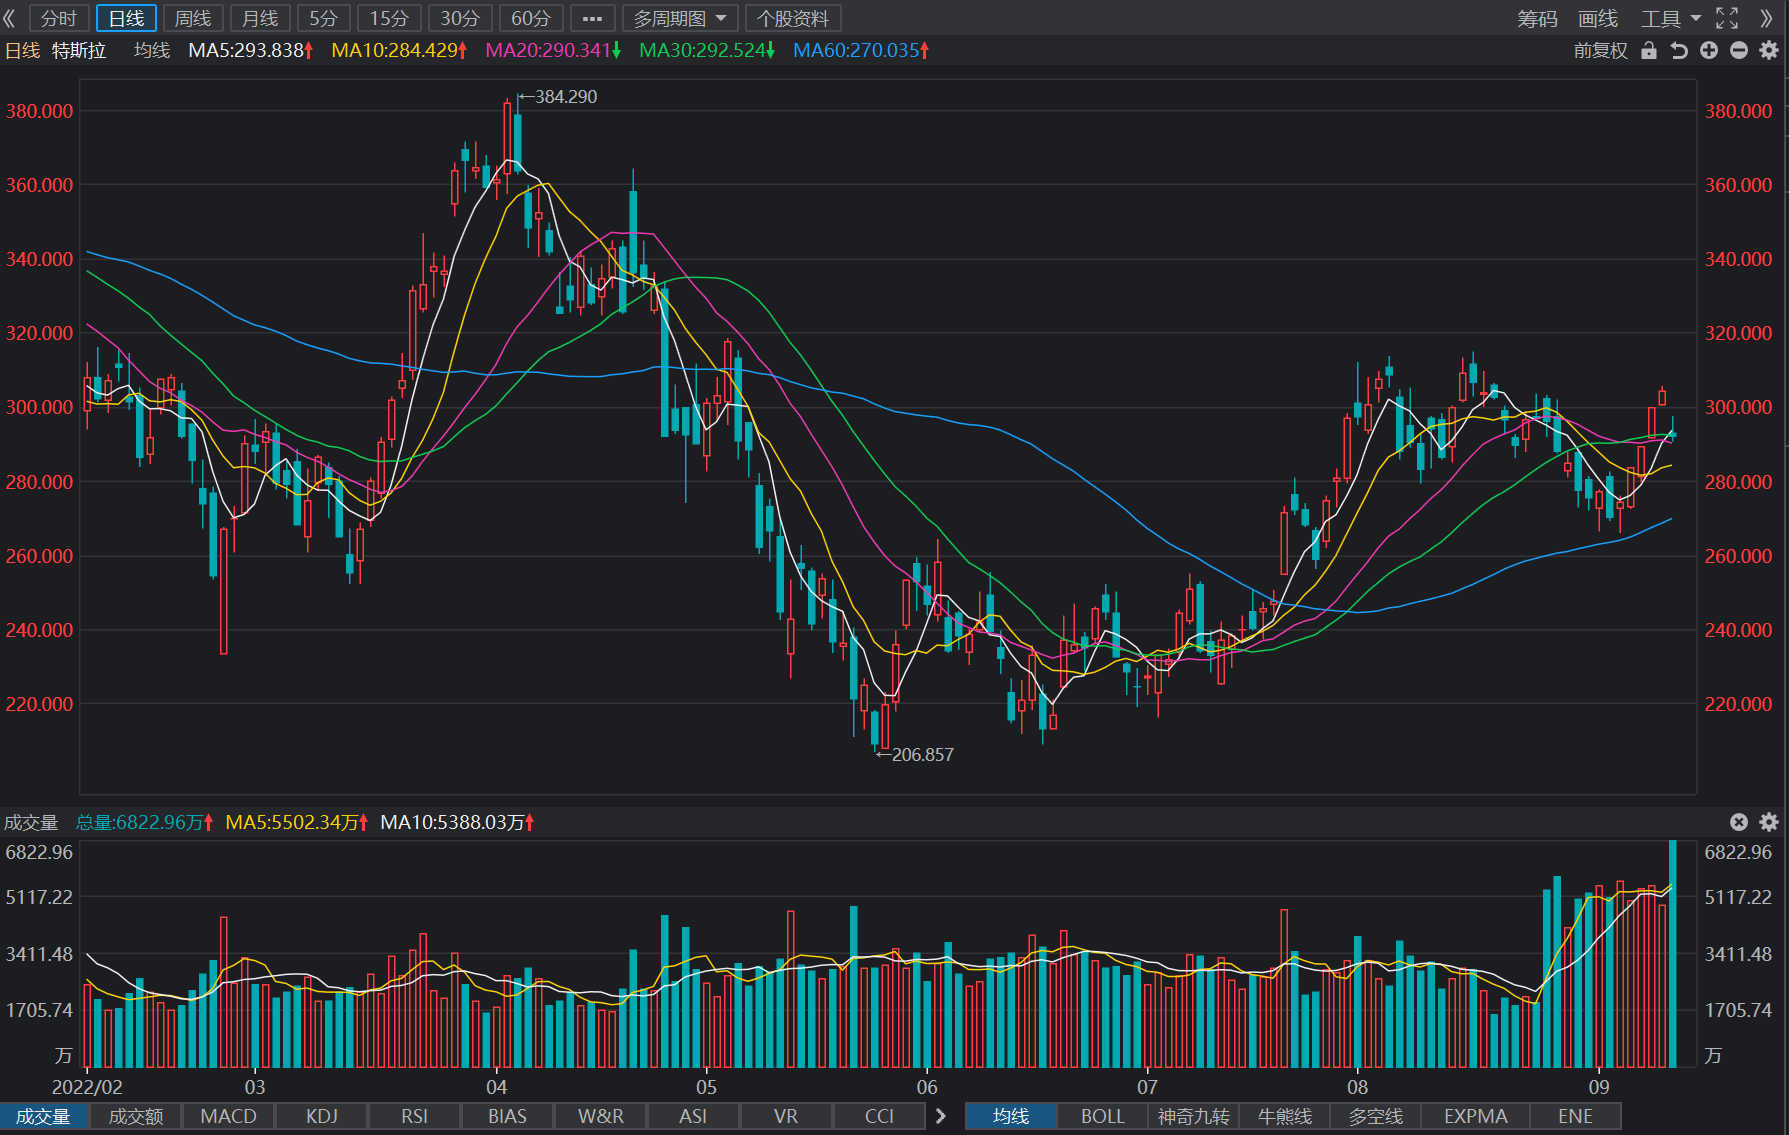1789x1135 pixels.
Task: Select the MACD indicator tab
Action: point(229,1116)
